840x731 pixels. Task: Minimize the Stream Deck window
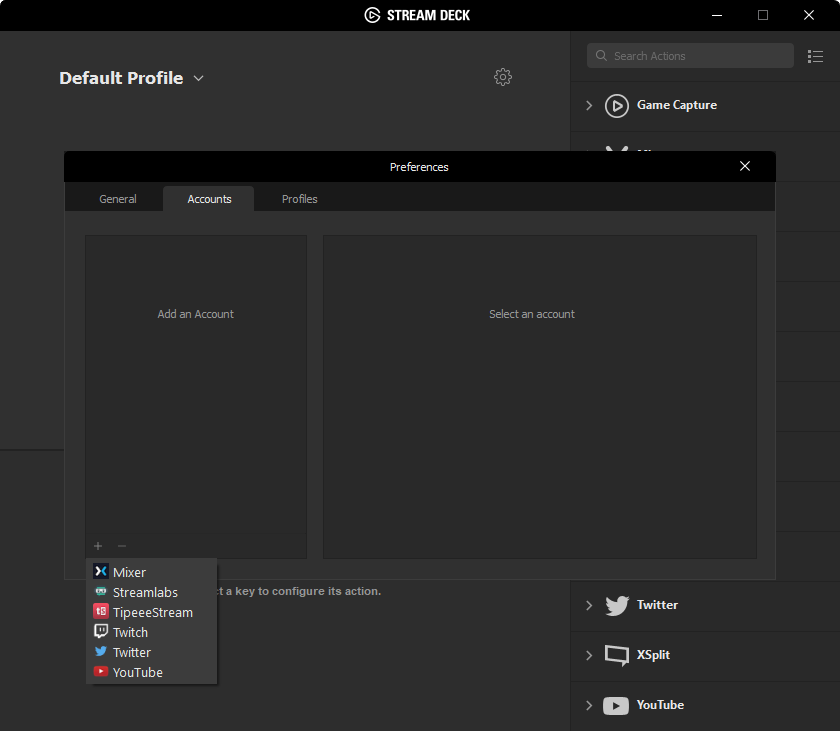pyautogui.click(x=717, y=15)
